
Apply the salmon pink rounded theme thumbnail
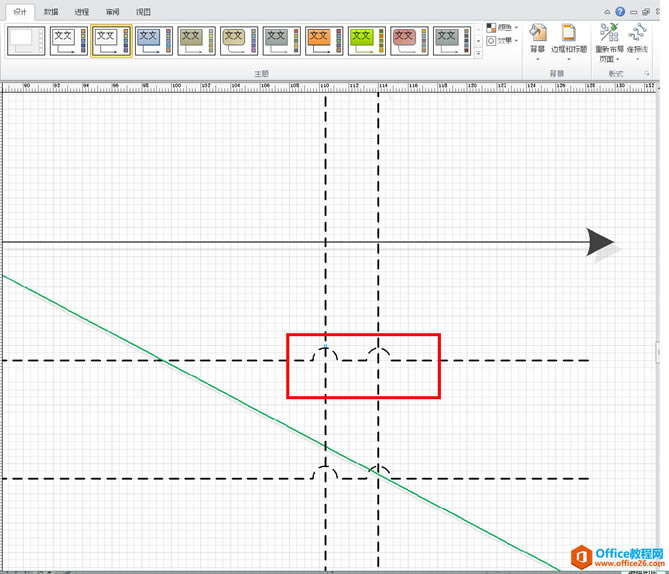pos(410,41)
